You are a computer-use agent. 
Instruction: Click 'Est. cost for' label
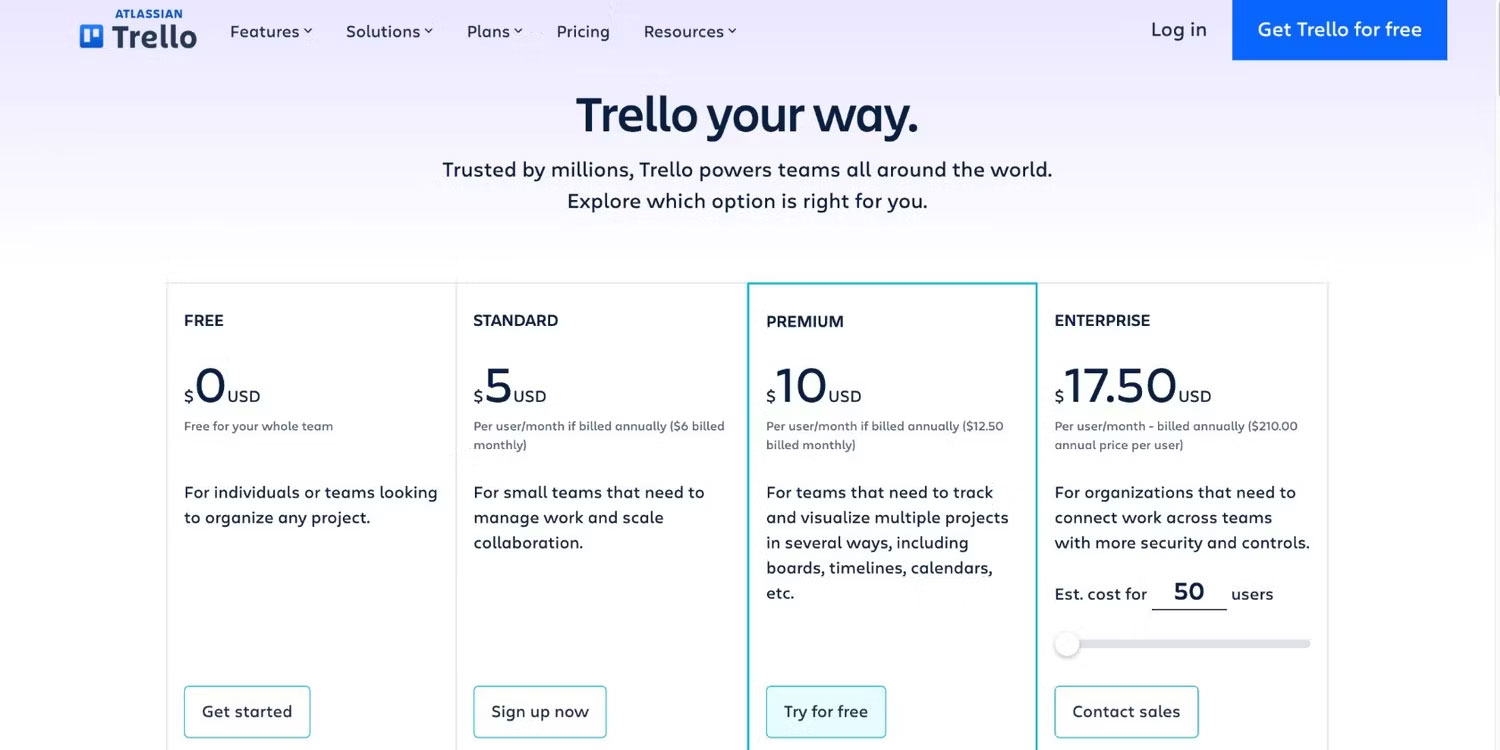(1101, 594)
